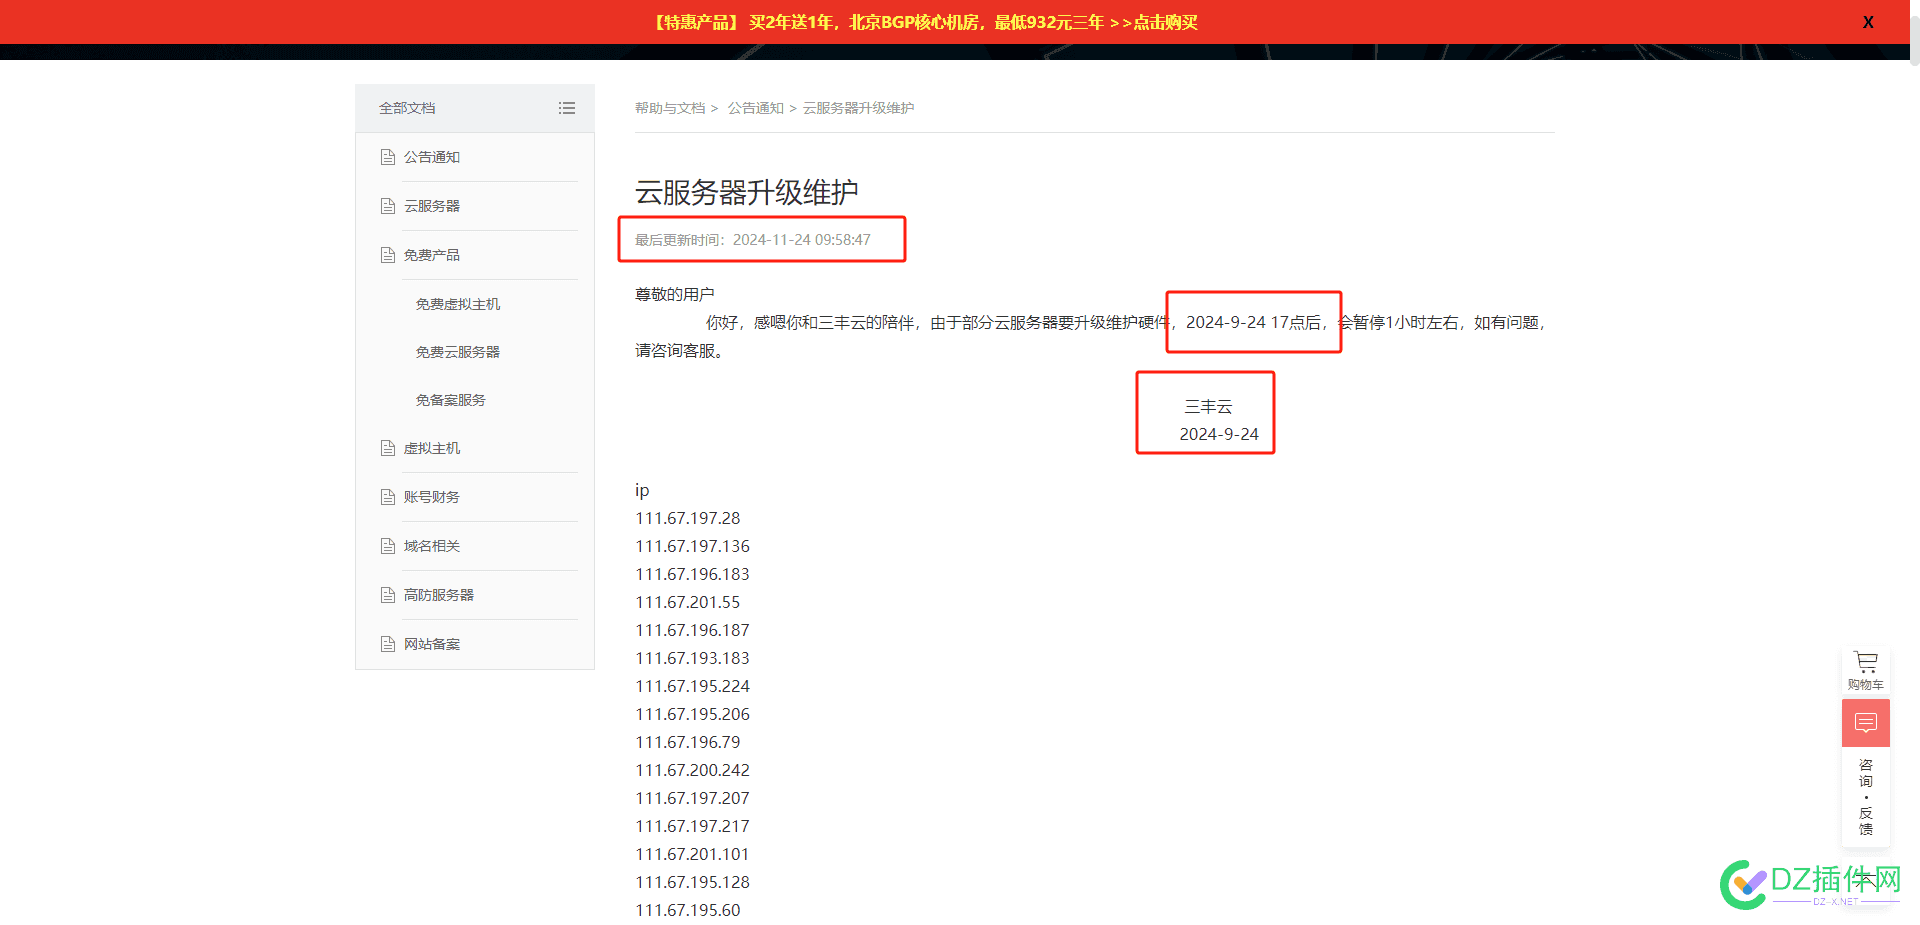Click IP address 111.67.195.206
This screenshot has width=1920, height=925.
point(693,714)
